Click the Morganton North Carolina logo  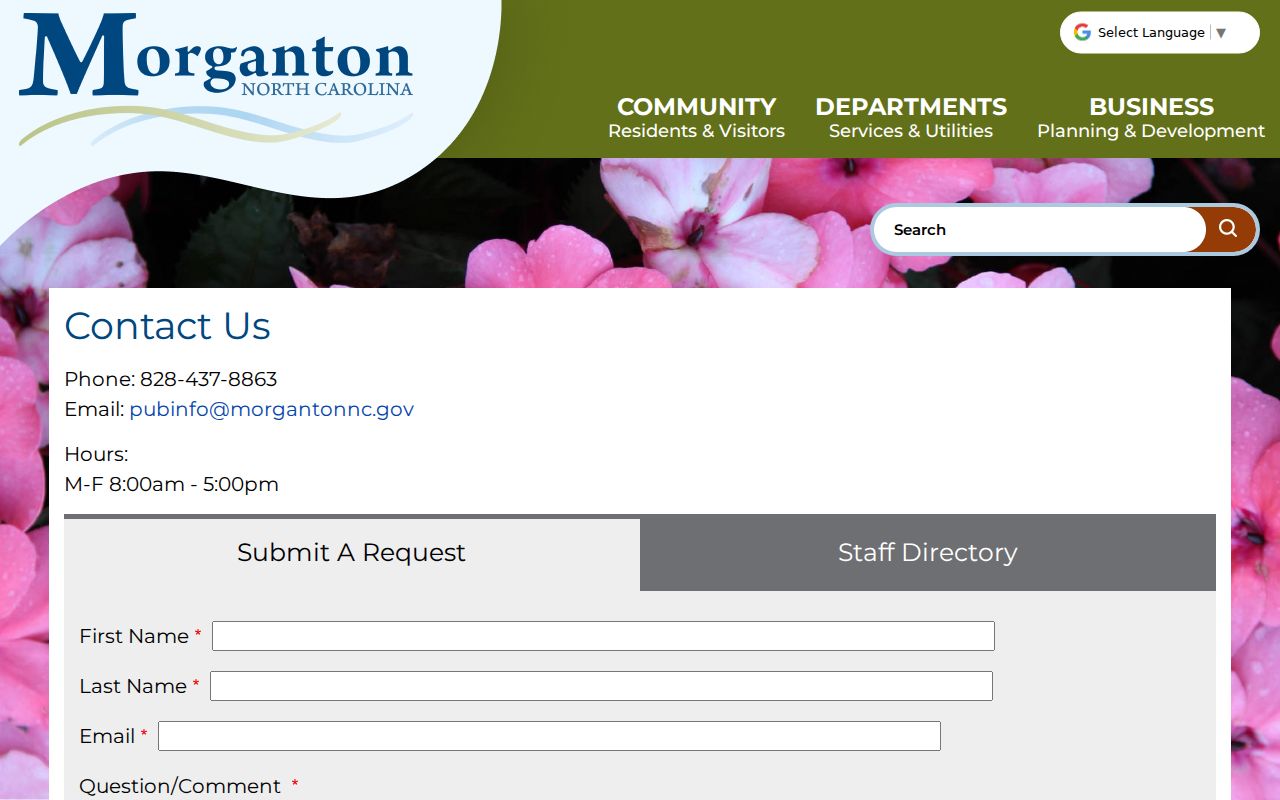tap(216, 78)
